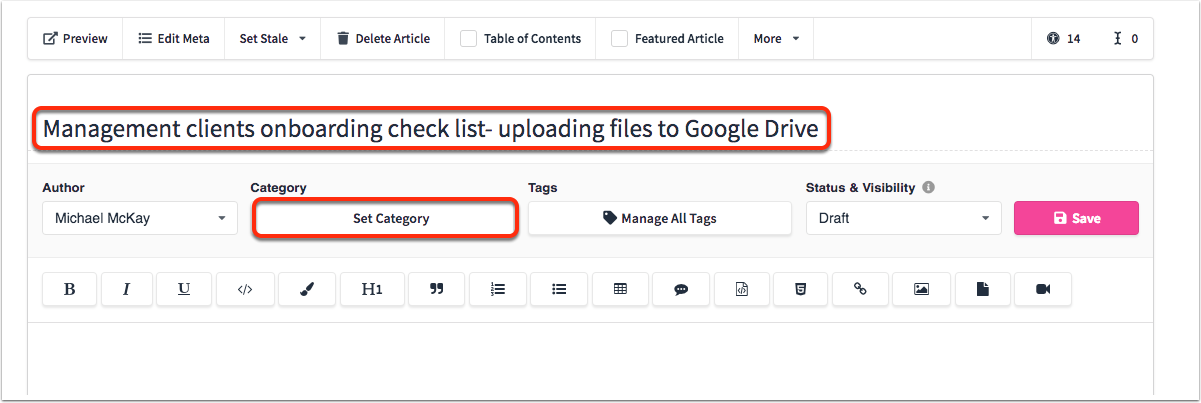
Task: Open the More menu
Action: 776,39
